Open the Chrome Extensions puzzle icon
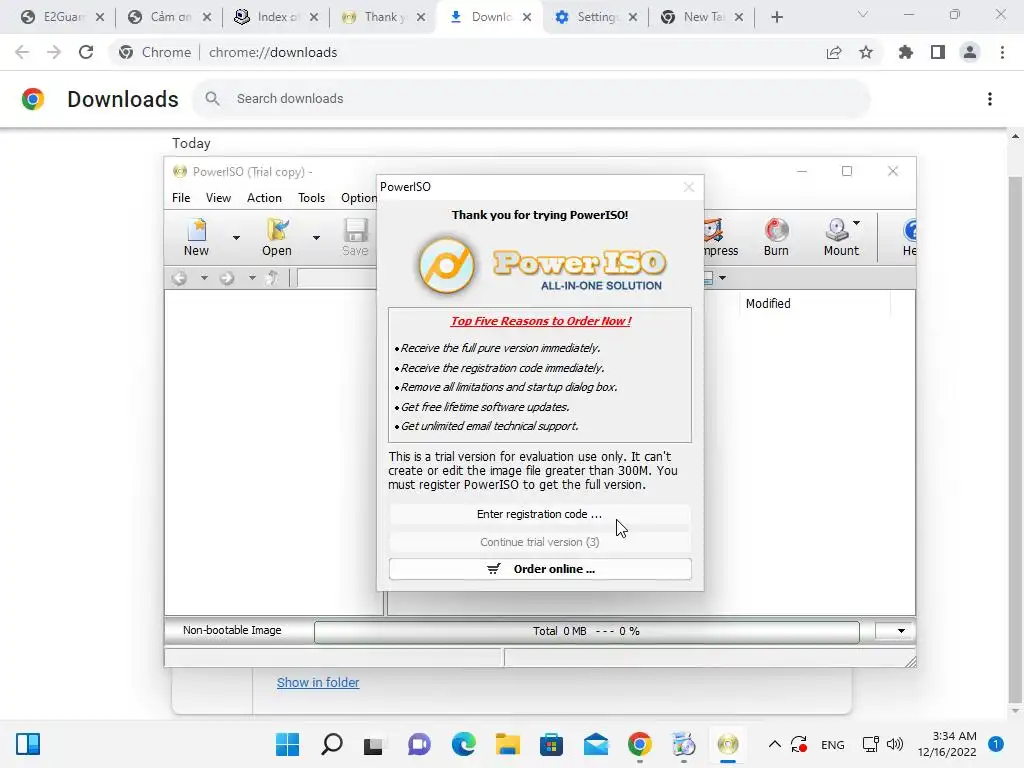 [906, 52]
